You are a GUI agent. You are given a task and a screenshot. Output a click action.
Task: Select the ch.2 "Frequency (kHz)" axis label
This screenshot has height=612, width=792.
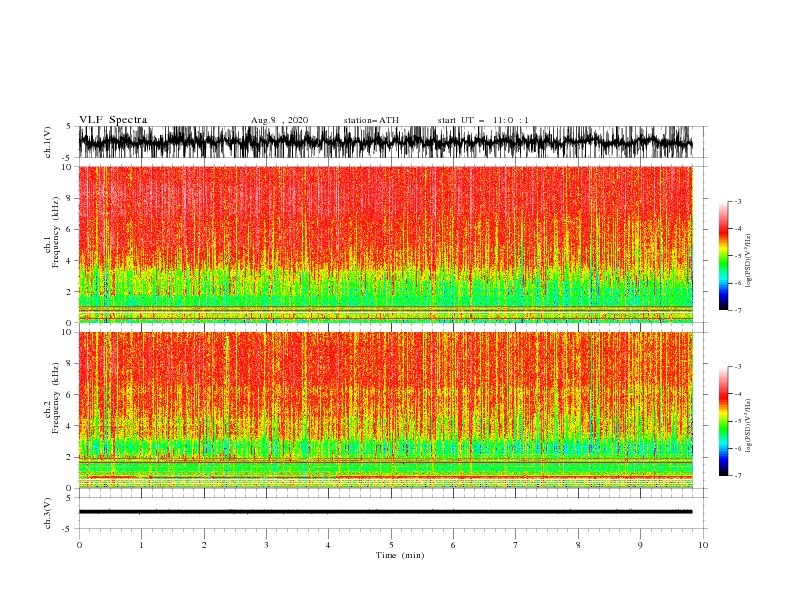click(56, 398)
